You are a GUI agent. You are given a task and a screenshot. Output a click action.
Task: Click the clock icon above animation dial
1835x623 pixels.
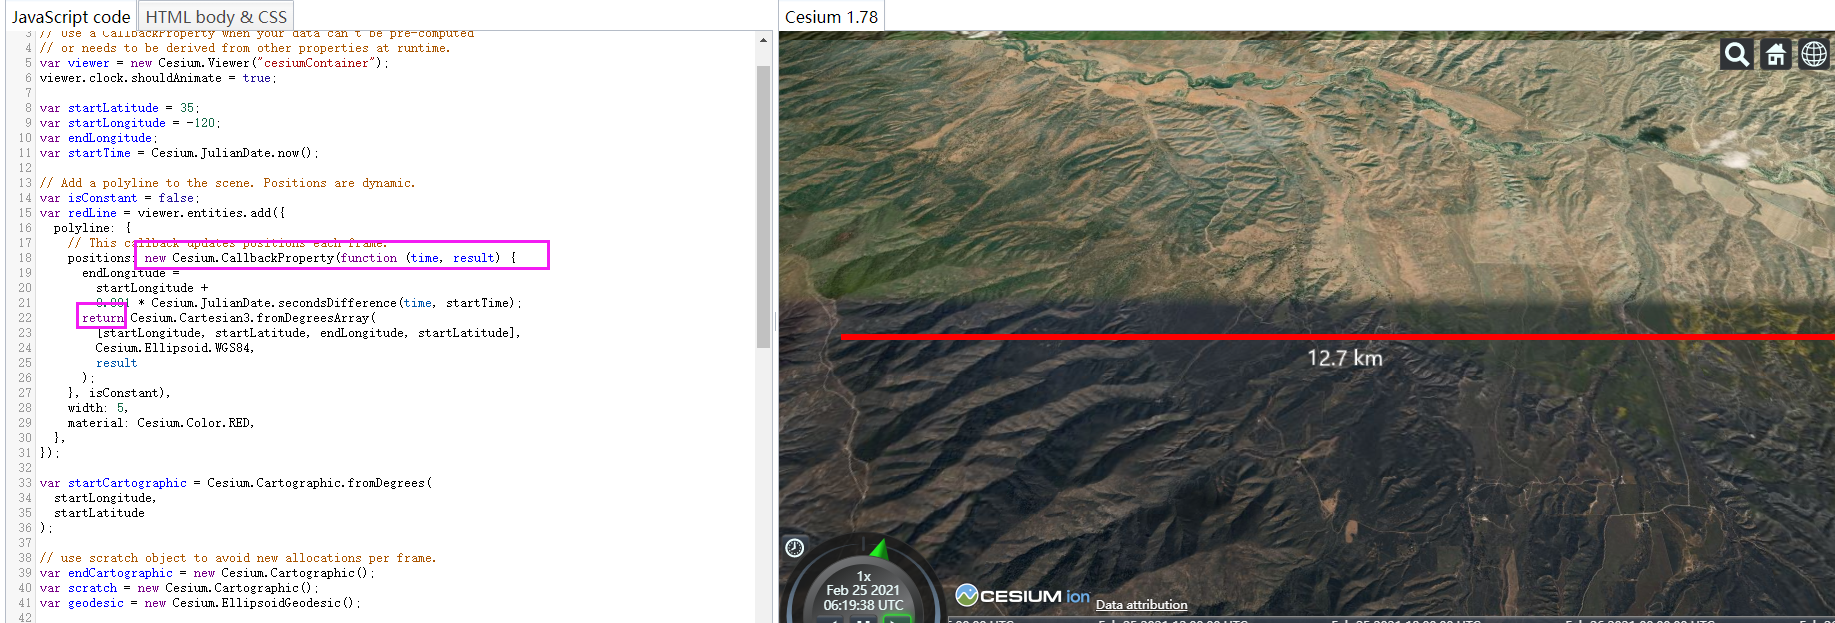tap(795, 547)
